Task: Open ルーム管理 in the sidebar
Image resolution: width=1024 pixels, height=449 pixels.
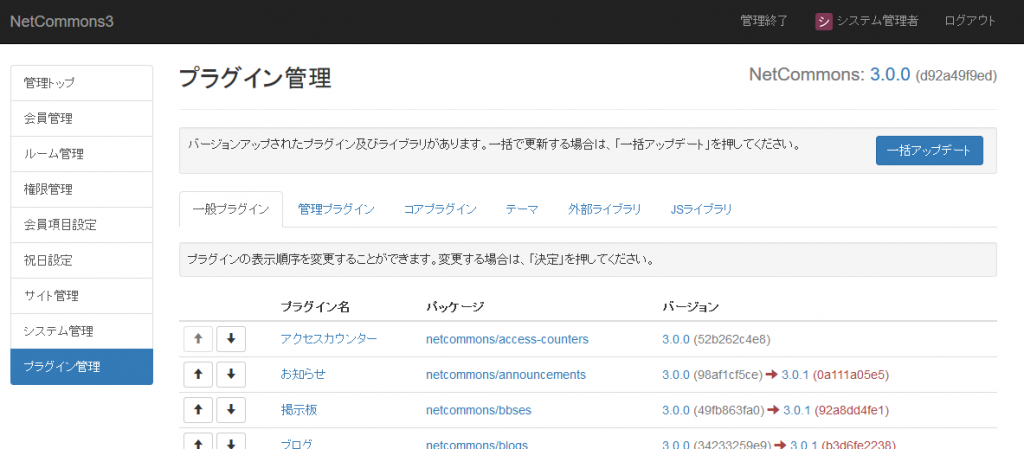Action: pyautogui.click(x=81, y=154)
